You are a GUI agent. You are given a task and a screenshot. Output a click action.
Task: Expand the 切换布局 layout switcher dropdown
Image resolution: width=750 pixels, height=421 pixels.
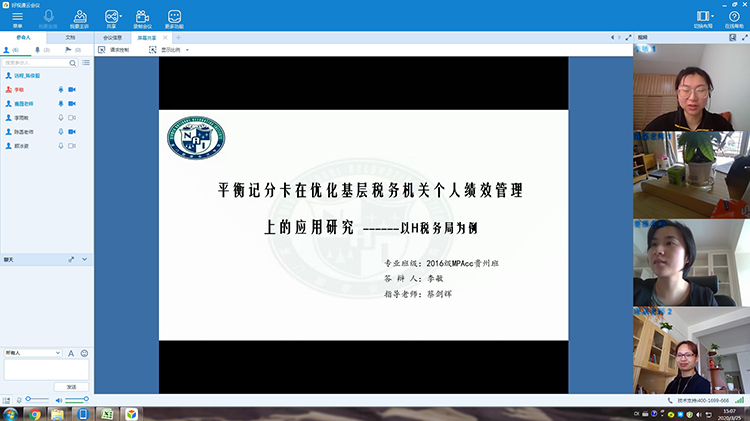point(713,16)
